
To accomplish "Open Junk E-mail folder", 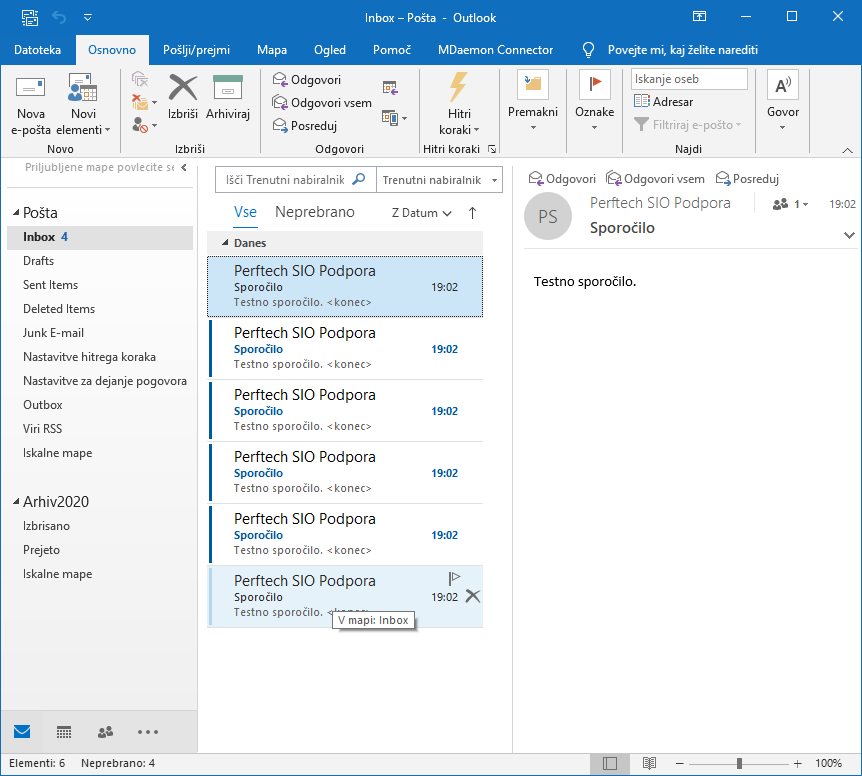I will coord(53,333).
